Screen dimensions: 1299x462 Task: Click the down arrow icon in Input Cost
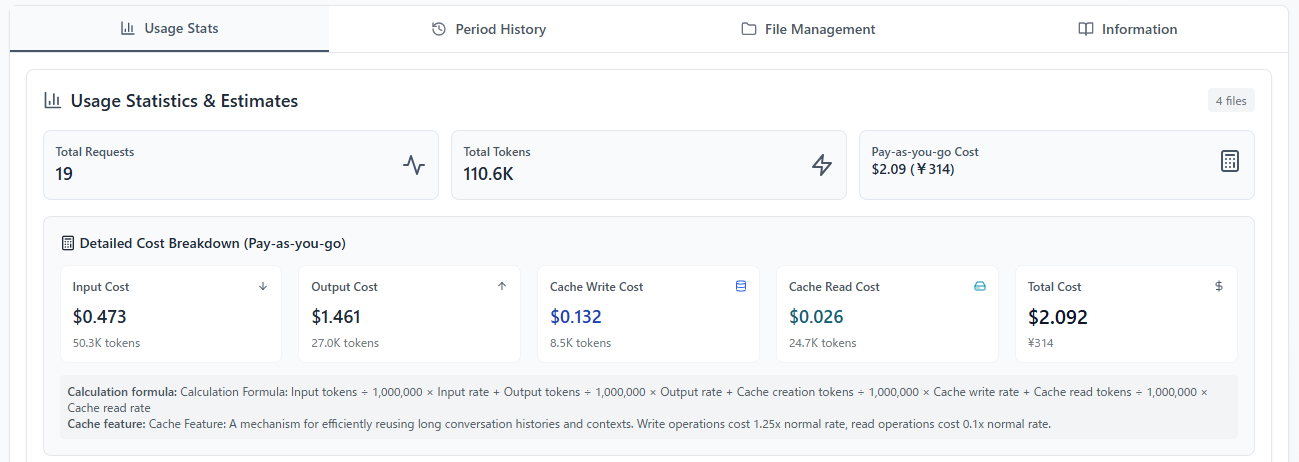coord(263,286)
